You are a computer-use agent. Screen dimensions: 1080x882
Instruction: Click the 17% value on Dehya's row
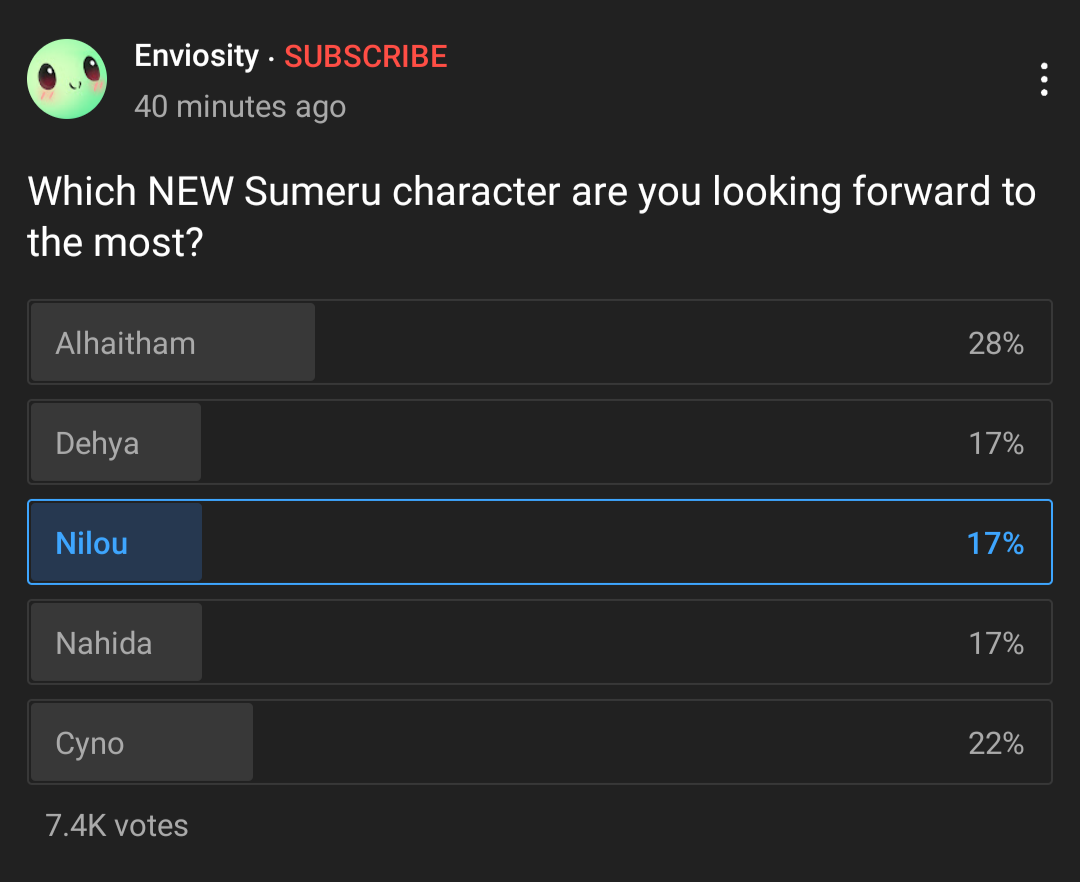point(996,444)
